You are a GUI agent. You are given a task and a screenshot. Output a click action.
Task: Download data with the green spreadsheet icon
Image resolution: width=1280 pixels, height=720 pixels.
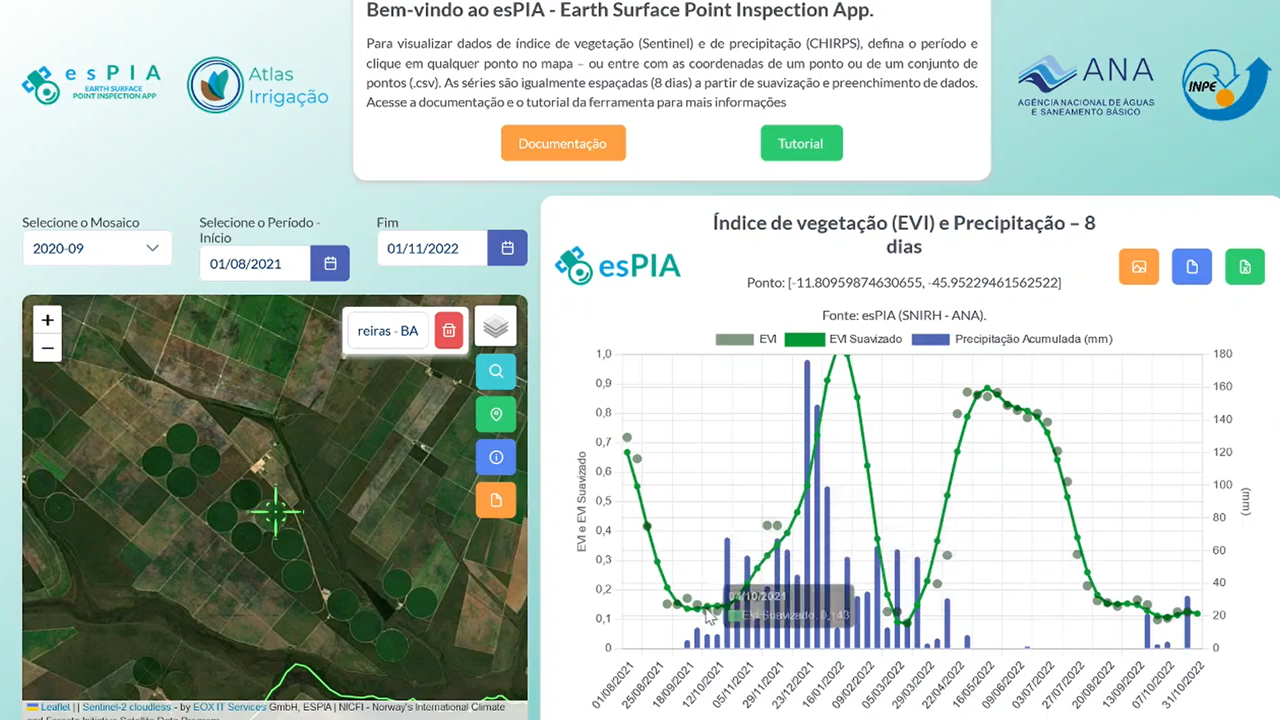coord(1245,267)
